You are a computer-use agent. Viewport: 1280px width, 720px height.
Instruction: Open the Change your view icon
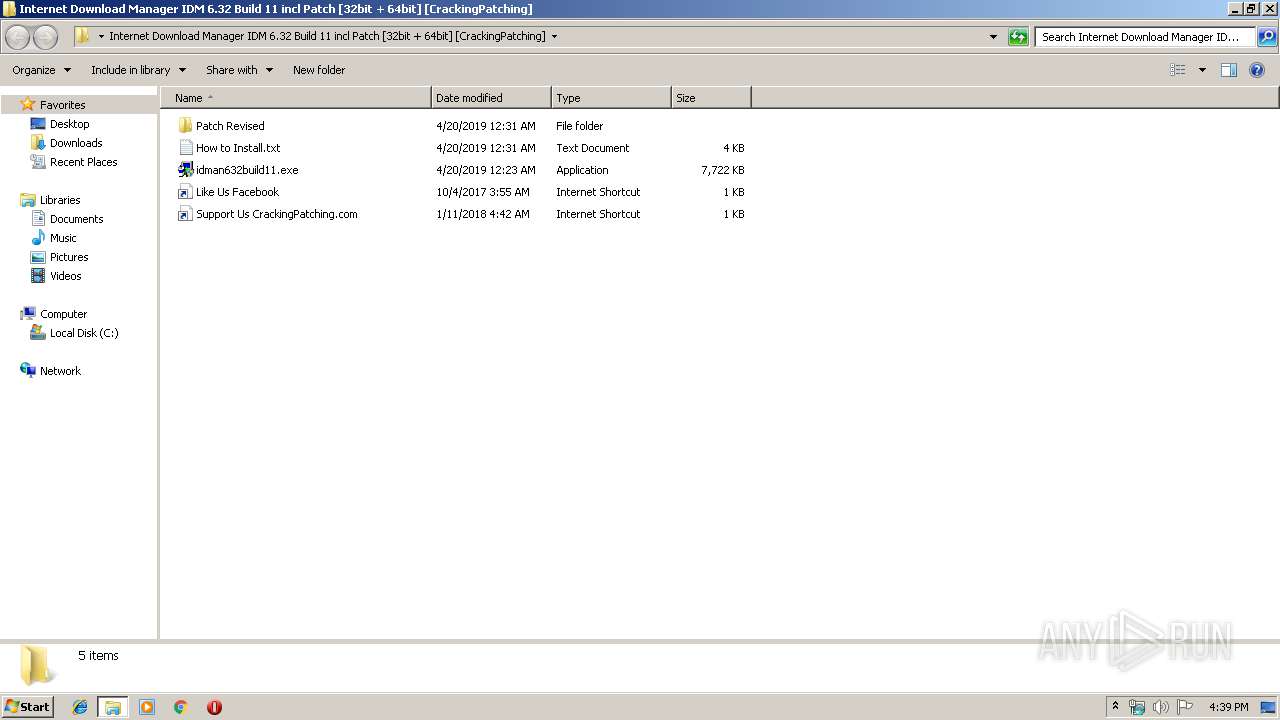1178,70
